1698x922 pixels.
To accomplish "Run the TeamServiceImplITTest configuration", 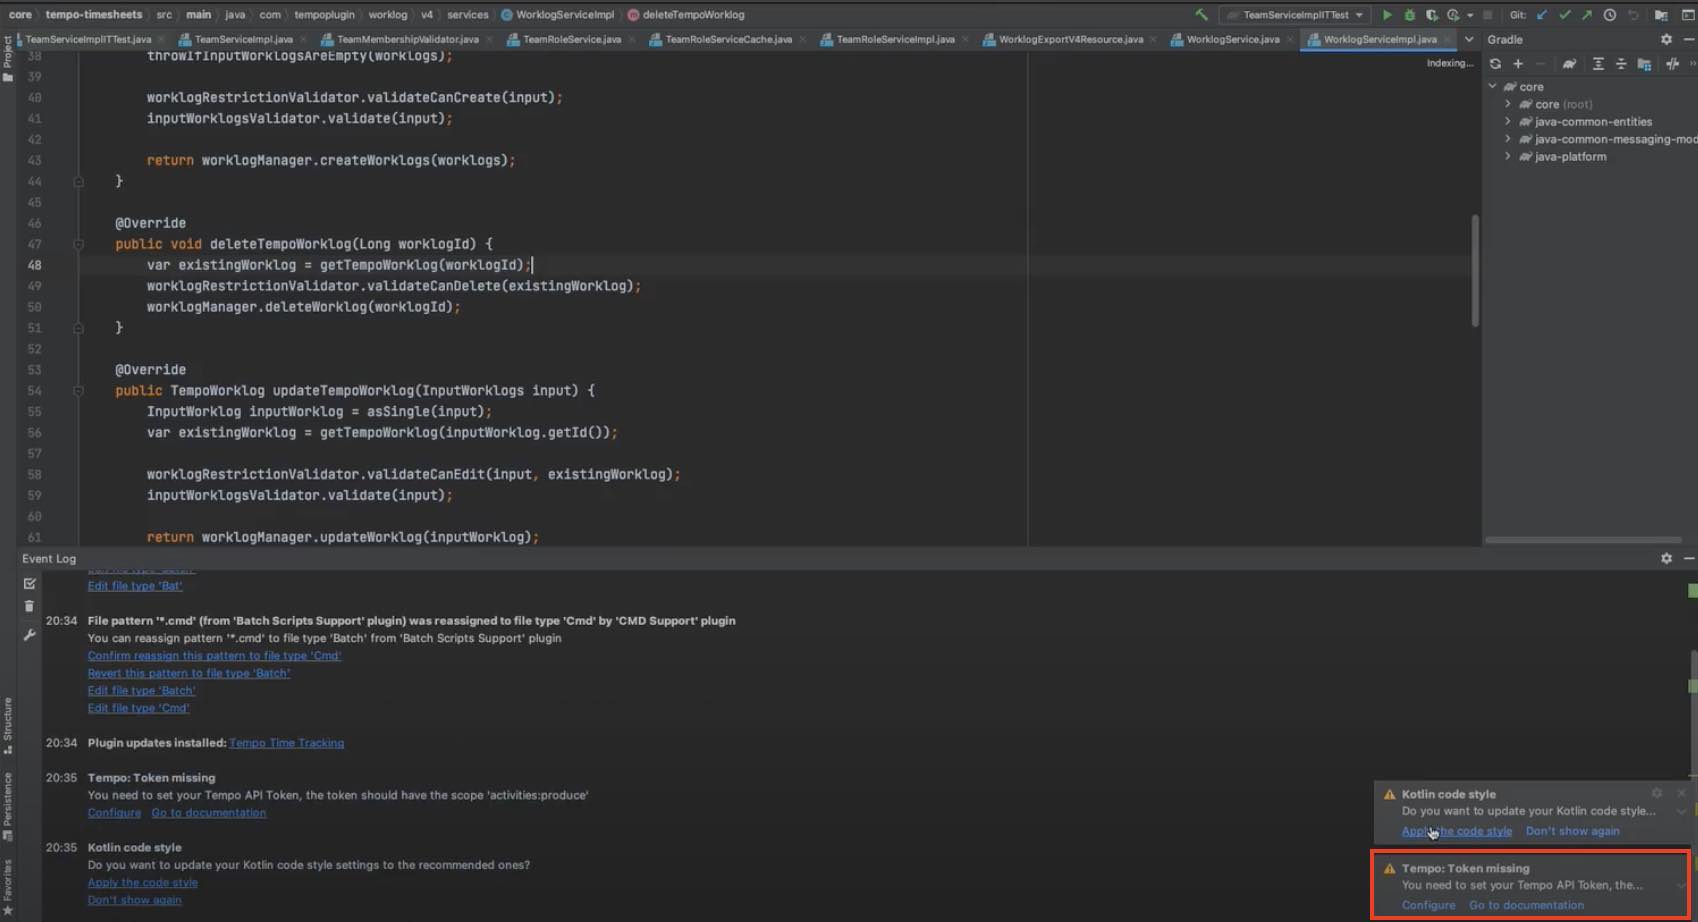I will pos(1387,15).
